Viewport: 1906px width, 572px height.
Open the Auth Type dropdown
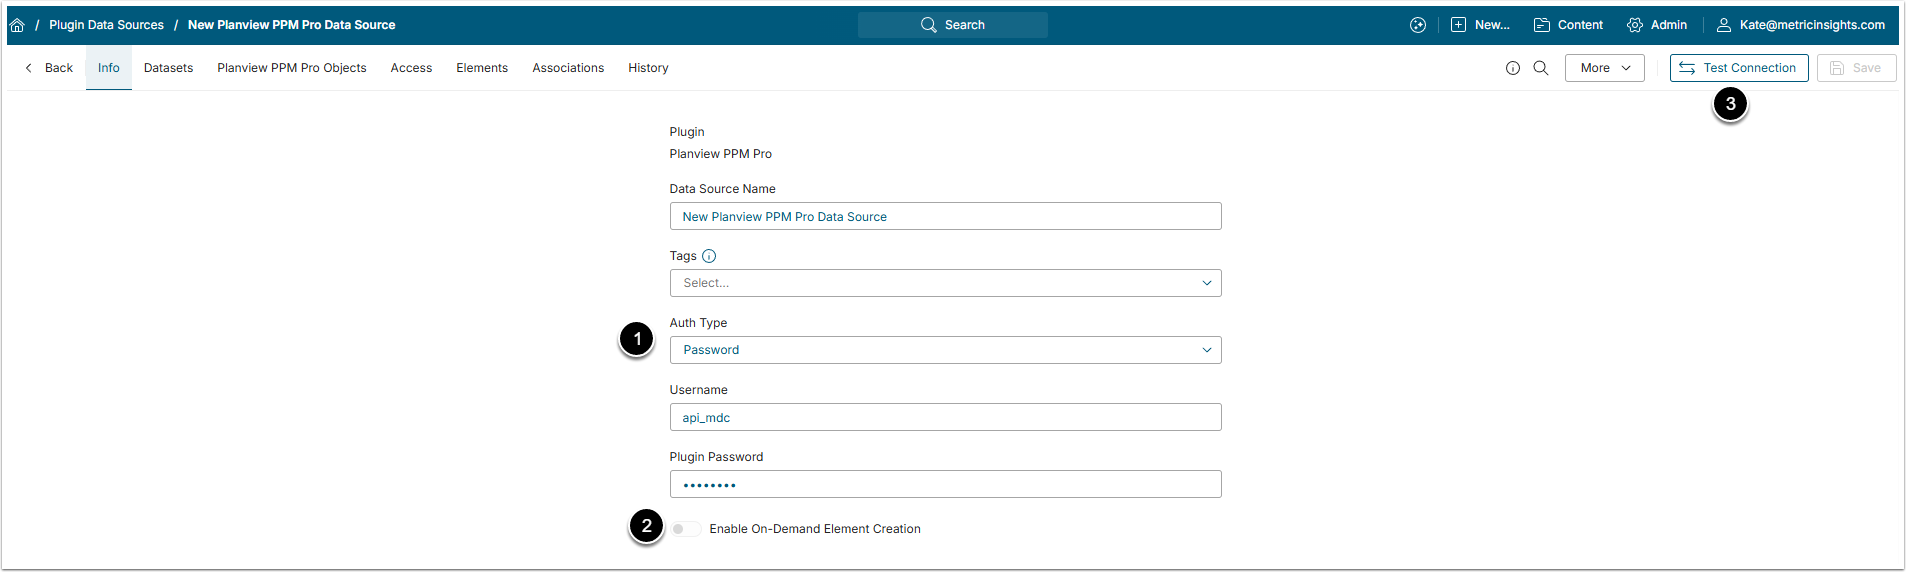click(x=945, y=350)
